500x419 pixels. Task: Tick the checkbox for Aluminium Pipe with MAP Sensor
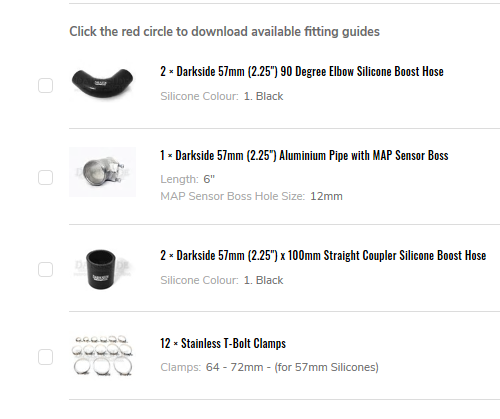point(45,177)
